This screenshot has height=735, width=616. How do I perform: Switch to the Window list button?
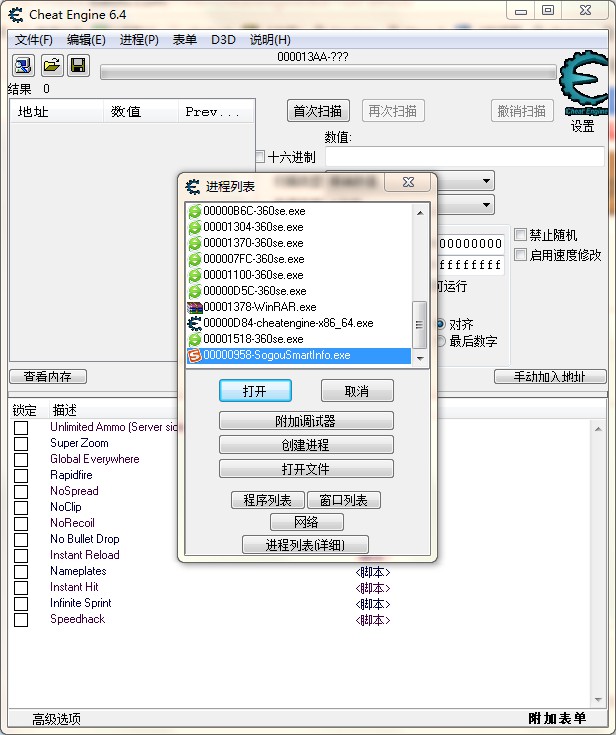344,500
